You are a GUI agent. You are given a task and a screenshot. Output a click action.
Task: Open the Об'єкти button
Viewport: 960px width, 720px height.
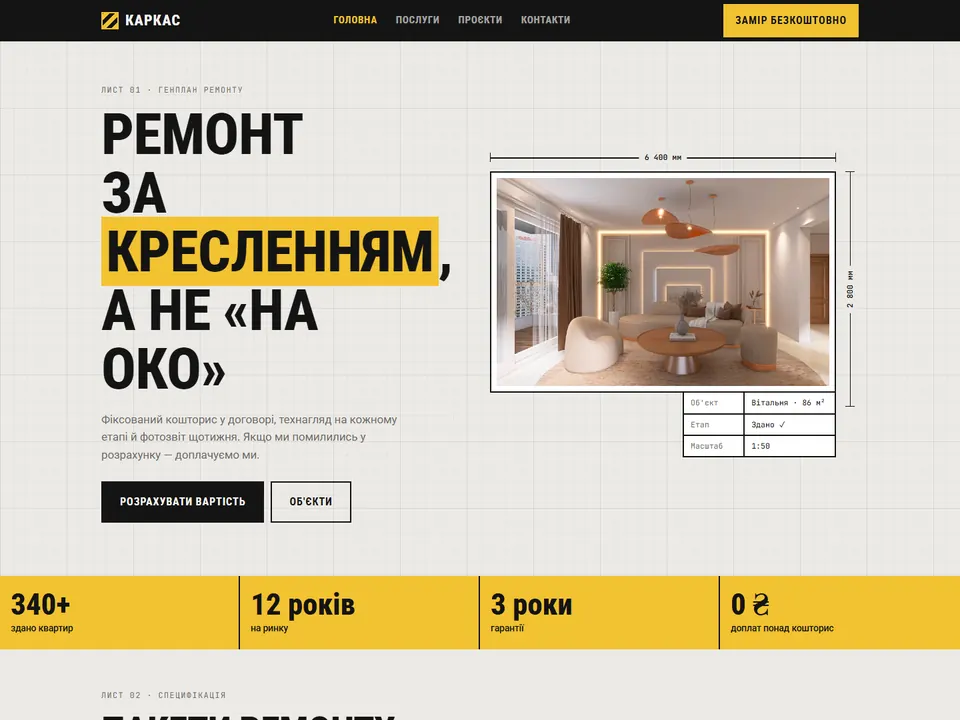[x=311, y=501]
